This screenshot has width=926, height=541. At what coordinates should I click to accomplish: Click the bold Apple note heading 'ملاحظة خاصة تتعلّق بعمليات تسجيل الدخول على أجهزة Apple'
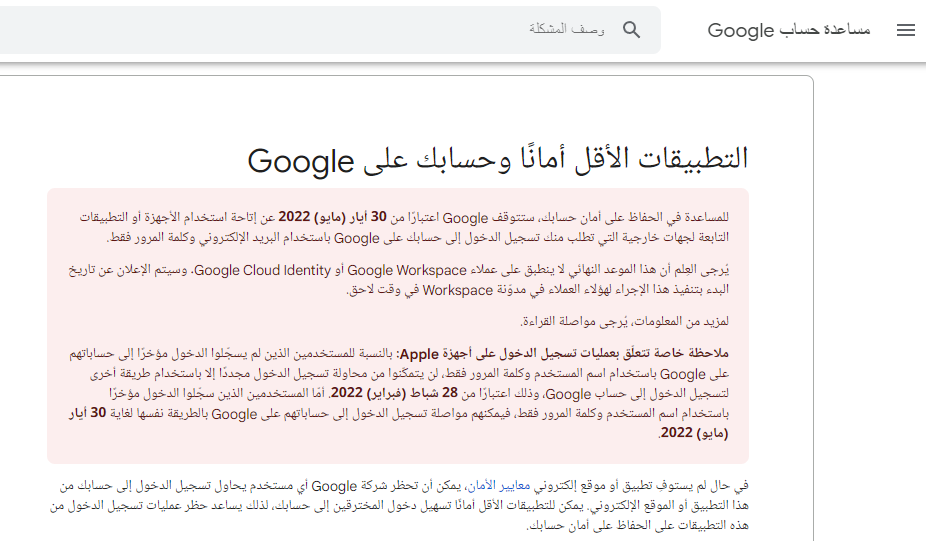pos(564,354)
